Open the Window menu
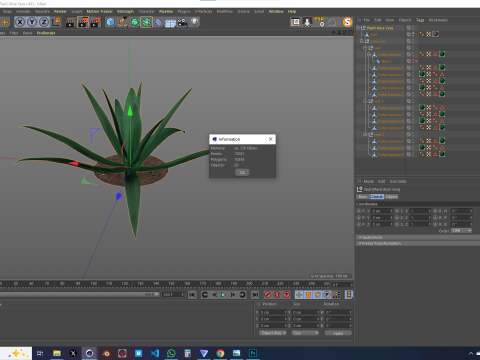The width and height of the screenshot is (480, 360). [x=276, y=11]
